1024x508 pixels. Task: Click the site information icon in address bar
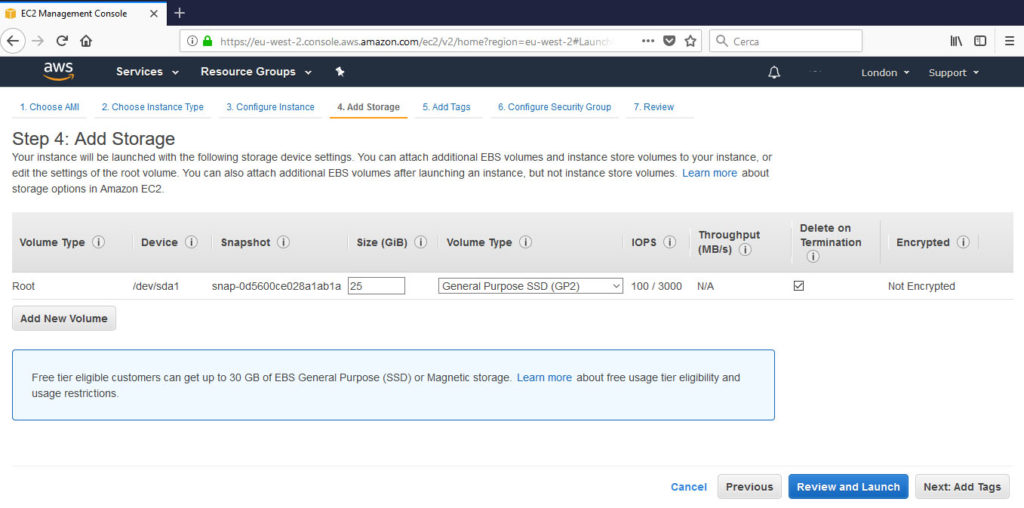point(192,40)
